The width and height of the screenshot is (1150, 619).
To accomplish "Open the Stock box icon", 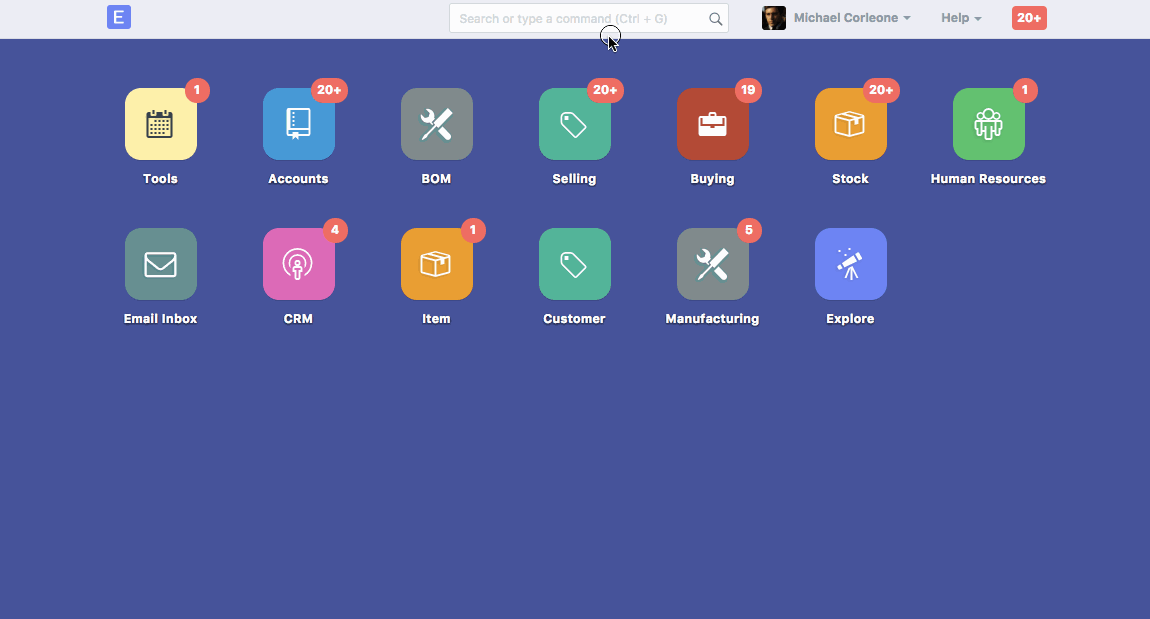I will (x=850, y=124).
